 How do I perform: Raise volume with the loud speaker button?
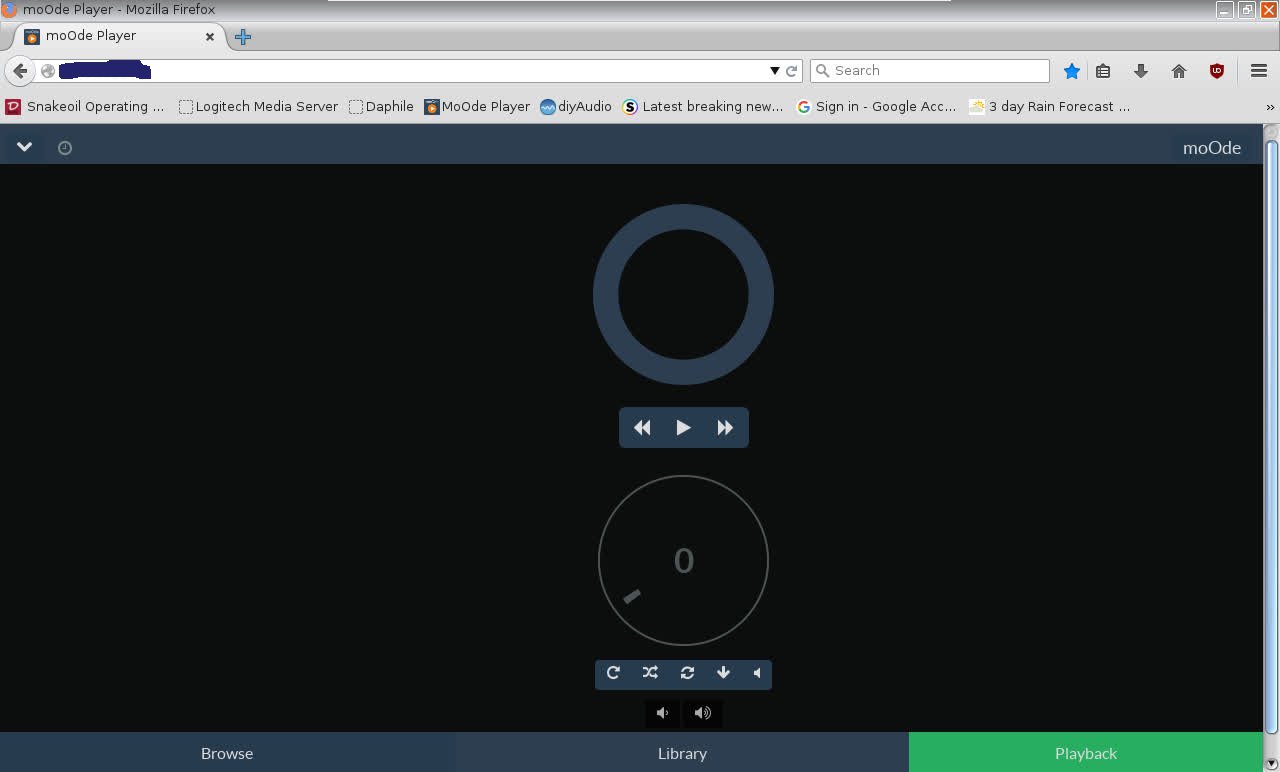[703, 713]
